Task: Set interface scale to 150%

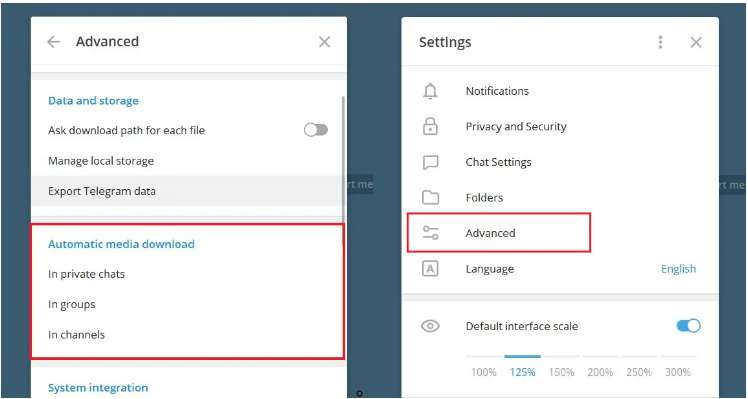Action: point(561,372)
